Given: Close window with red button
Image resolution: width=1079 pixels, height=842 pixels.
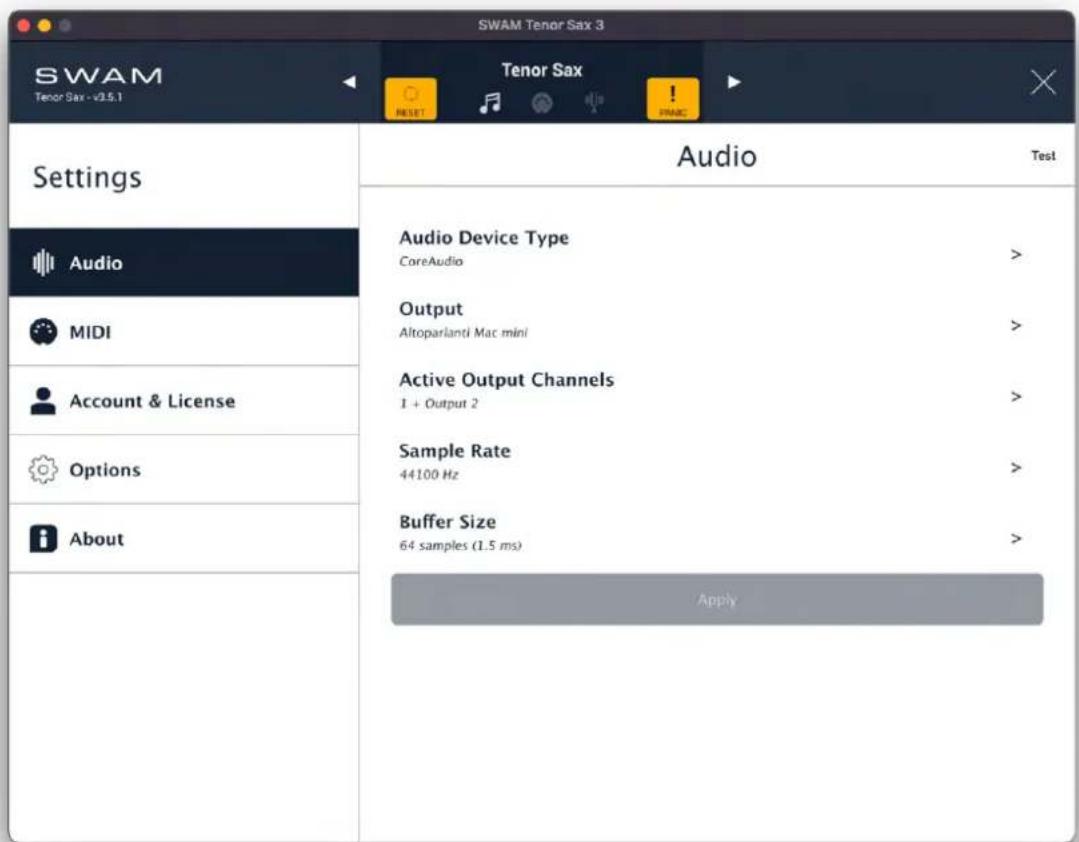Looking at the screenshot, I should (x=24, y=25).
